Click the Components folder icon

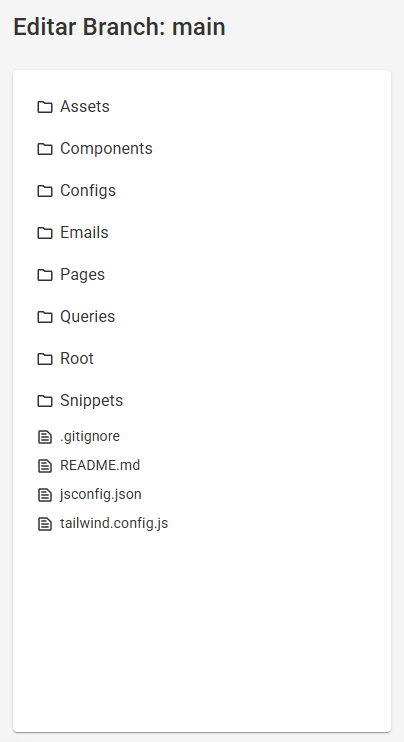pyautogui.click(x=45, y=149)
